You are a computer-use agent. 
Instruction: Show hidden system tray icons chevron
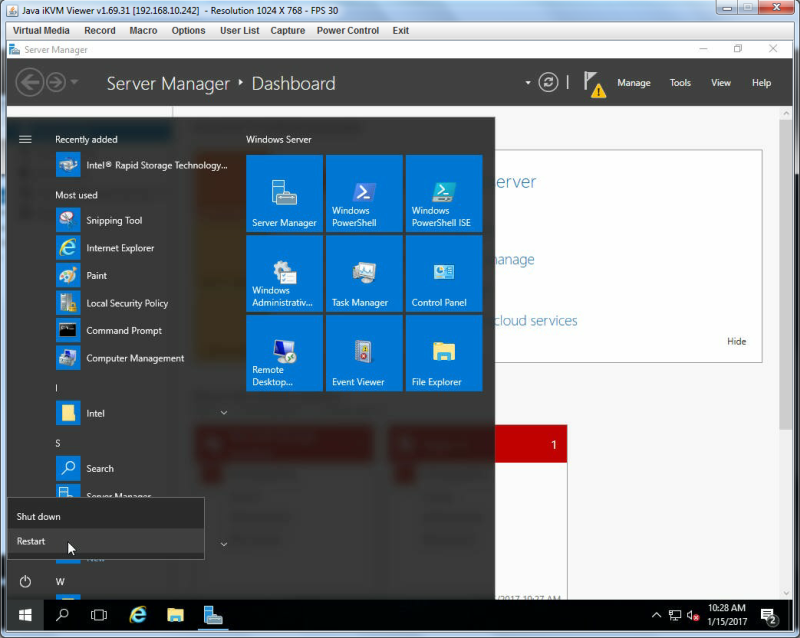click(656, 615)
